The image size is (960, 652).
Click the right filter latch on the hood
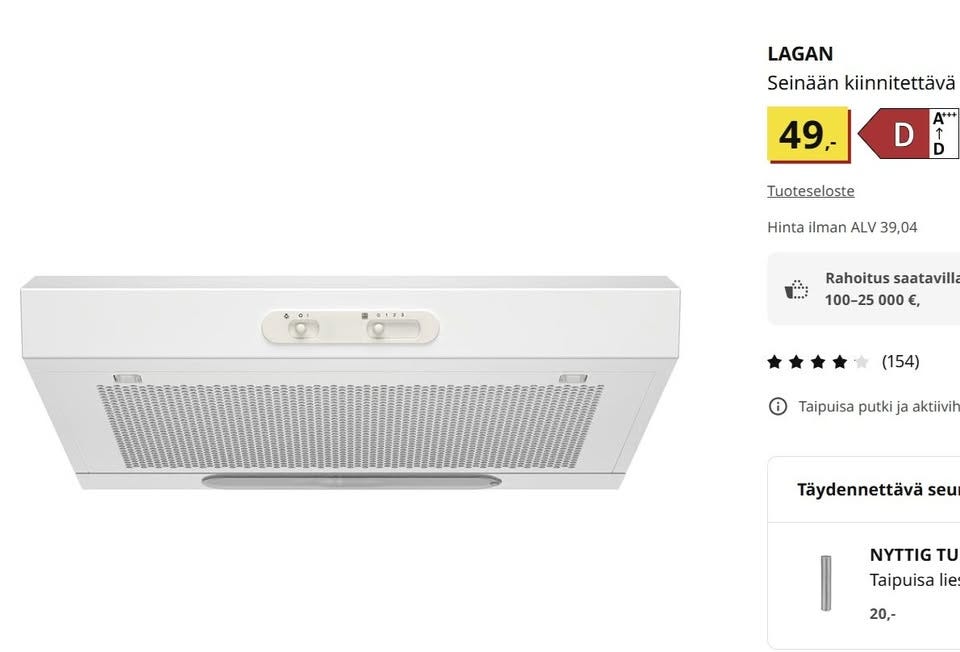point(572,378)
